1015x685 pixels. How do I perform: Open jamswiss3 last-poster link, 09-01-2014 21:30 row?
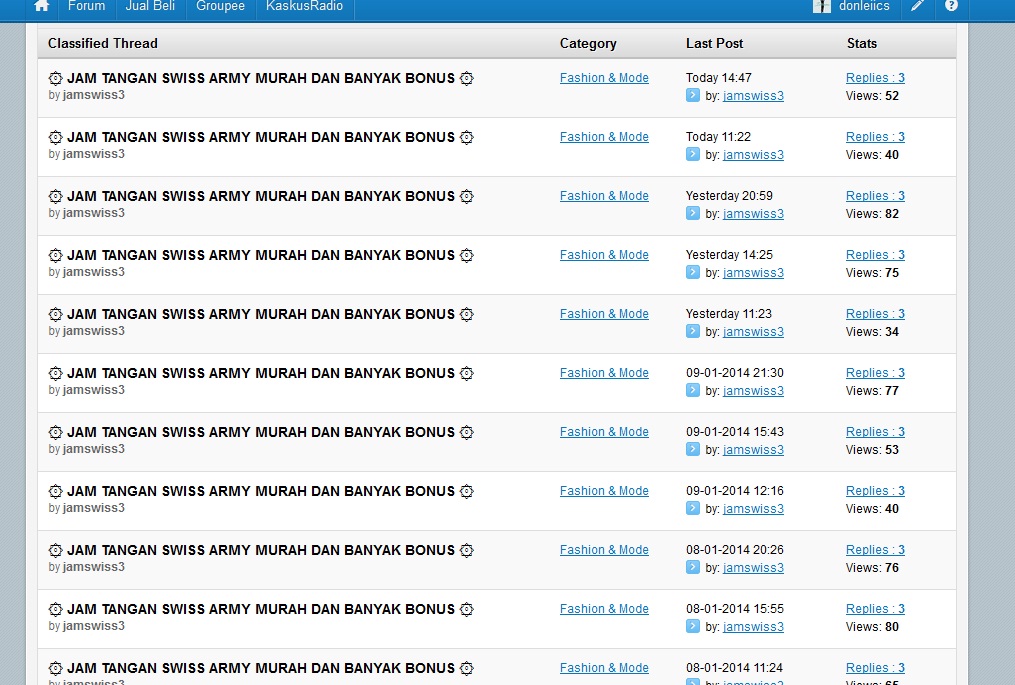(x=753, y=390)
